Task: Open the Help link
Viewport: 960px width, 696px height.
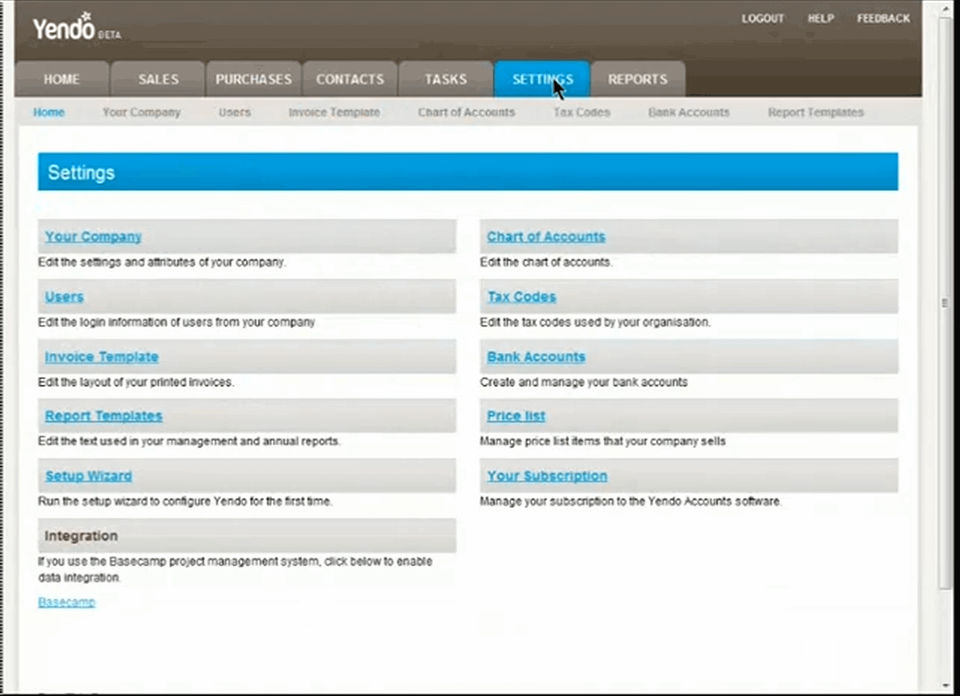Action: [820, 18]
